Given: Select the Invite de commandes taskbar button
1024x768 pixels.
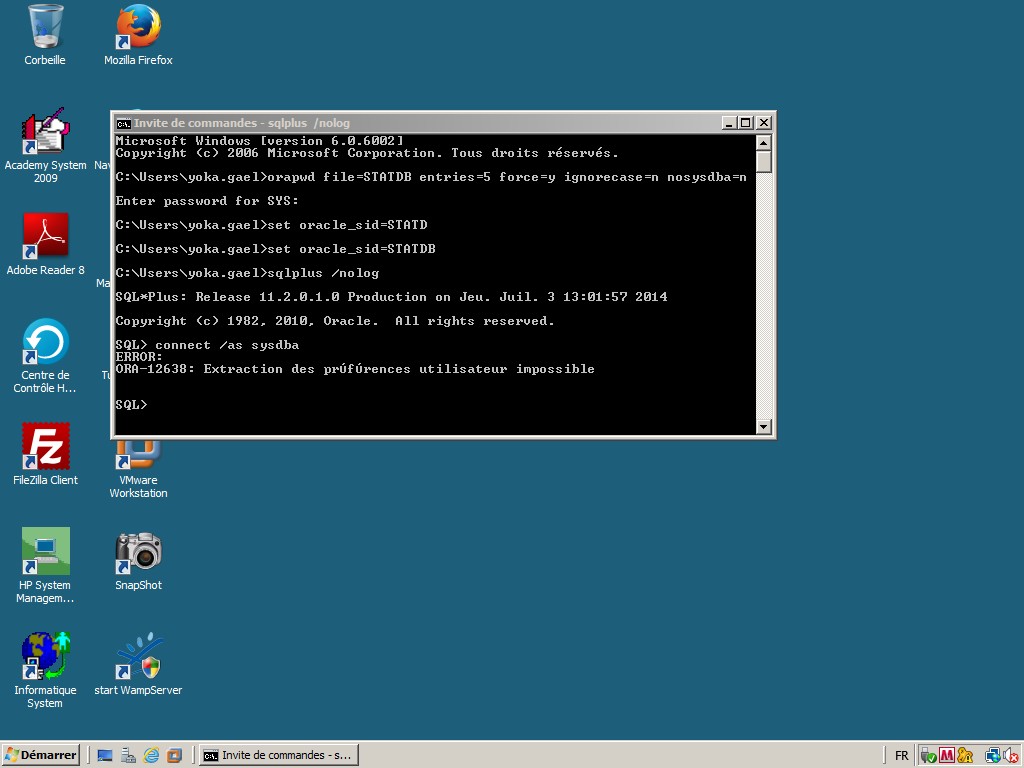Looking at the screenshot, I should [278, 755].
